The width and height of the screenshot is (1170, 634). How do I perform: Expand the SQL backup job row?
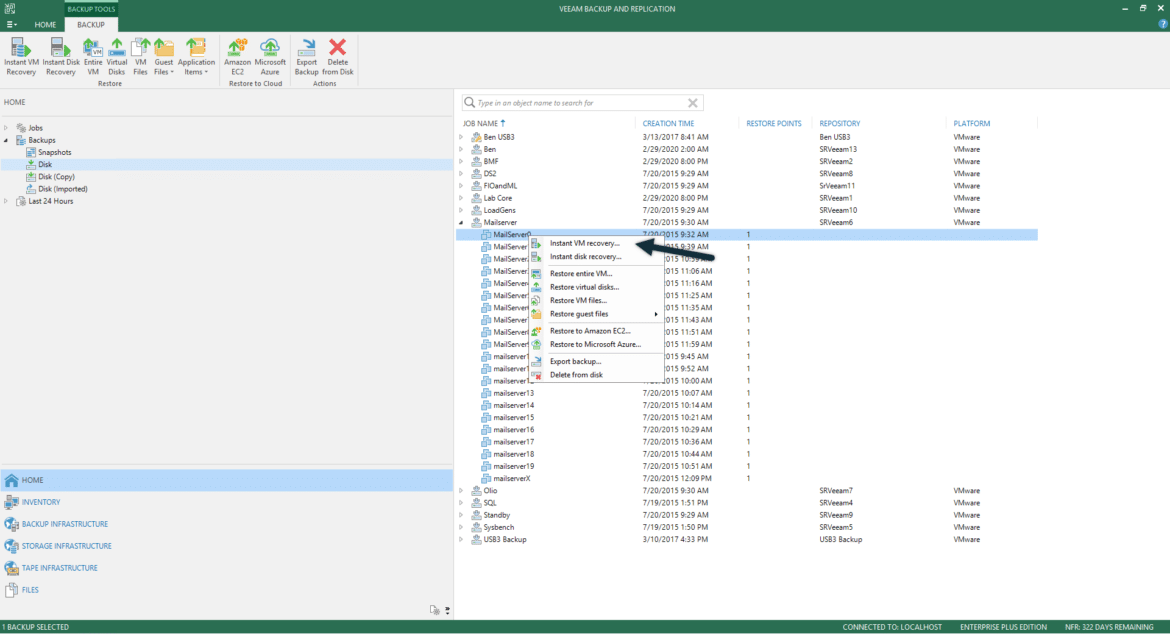pyautogui.click(x=461, y=503)
